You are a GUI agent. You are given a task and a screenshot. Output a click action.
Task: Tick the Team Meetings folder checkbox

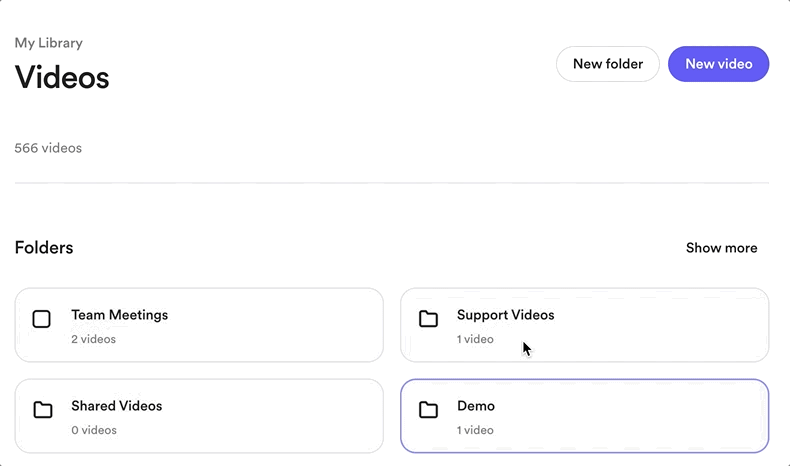(x=41, y=319)
